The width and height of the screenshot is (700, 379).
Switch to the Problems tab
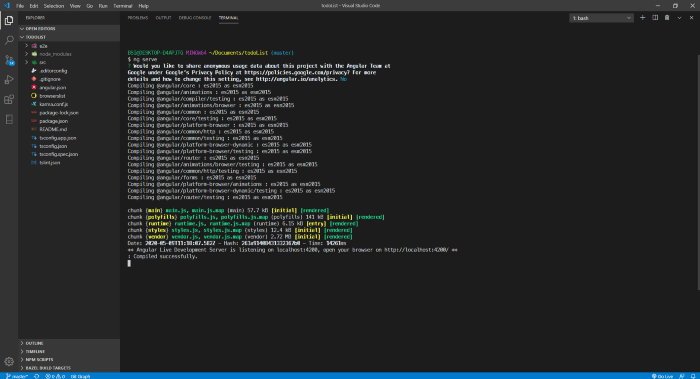click(x=138, y=18)
